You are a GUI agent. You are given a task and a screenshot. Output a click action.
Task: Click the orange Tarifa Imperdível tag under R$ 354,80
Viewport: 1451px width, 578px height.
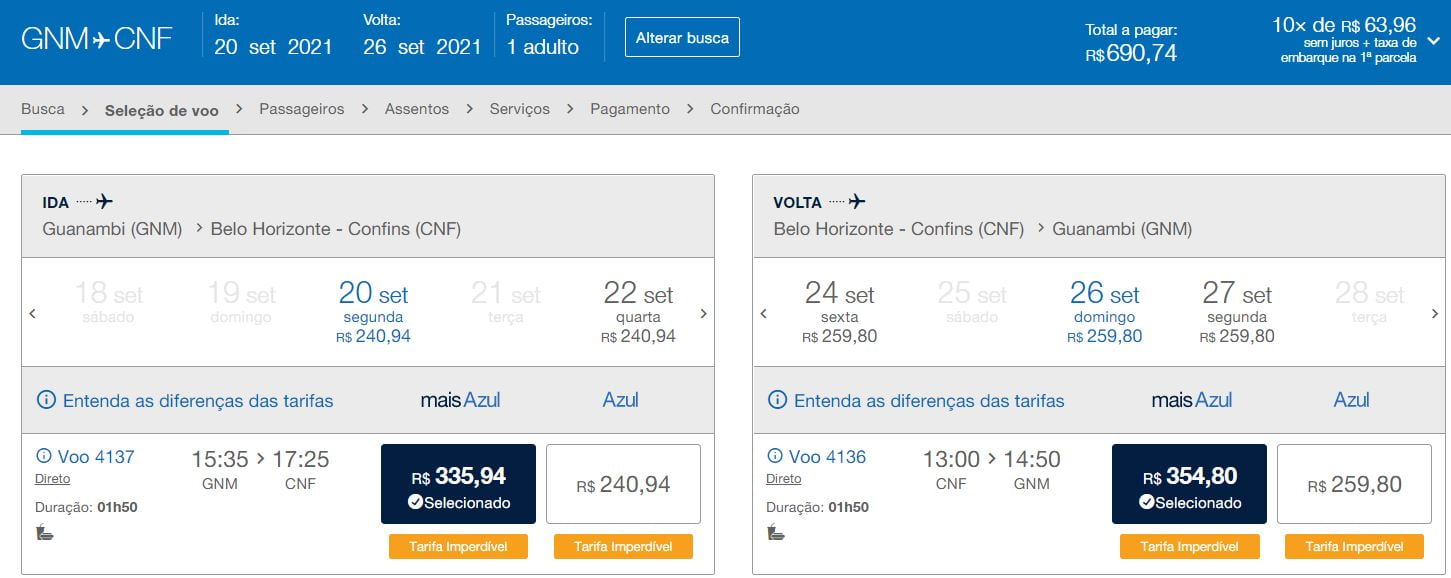pos(1190,547)
